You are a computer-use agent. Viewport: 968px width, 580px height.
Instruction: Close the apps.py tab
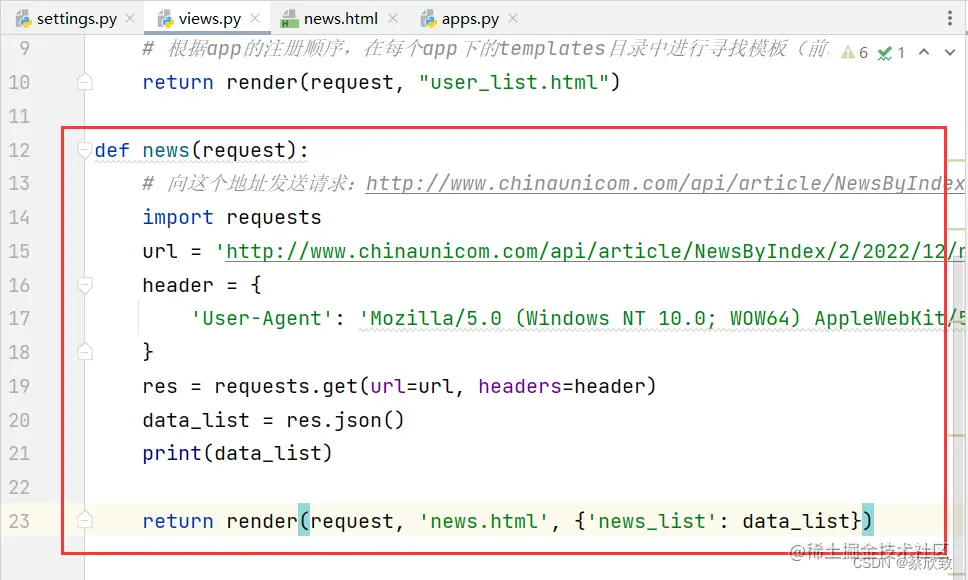pyautogui.click(x=512, y=19)
